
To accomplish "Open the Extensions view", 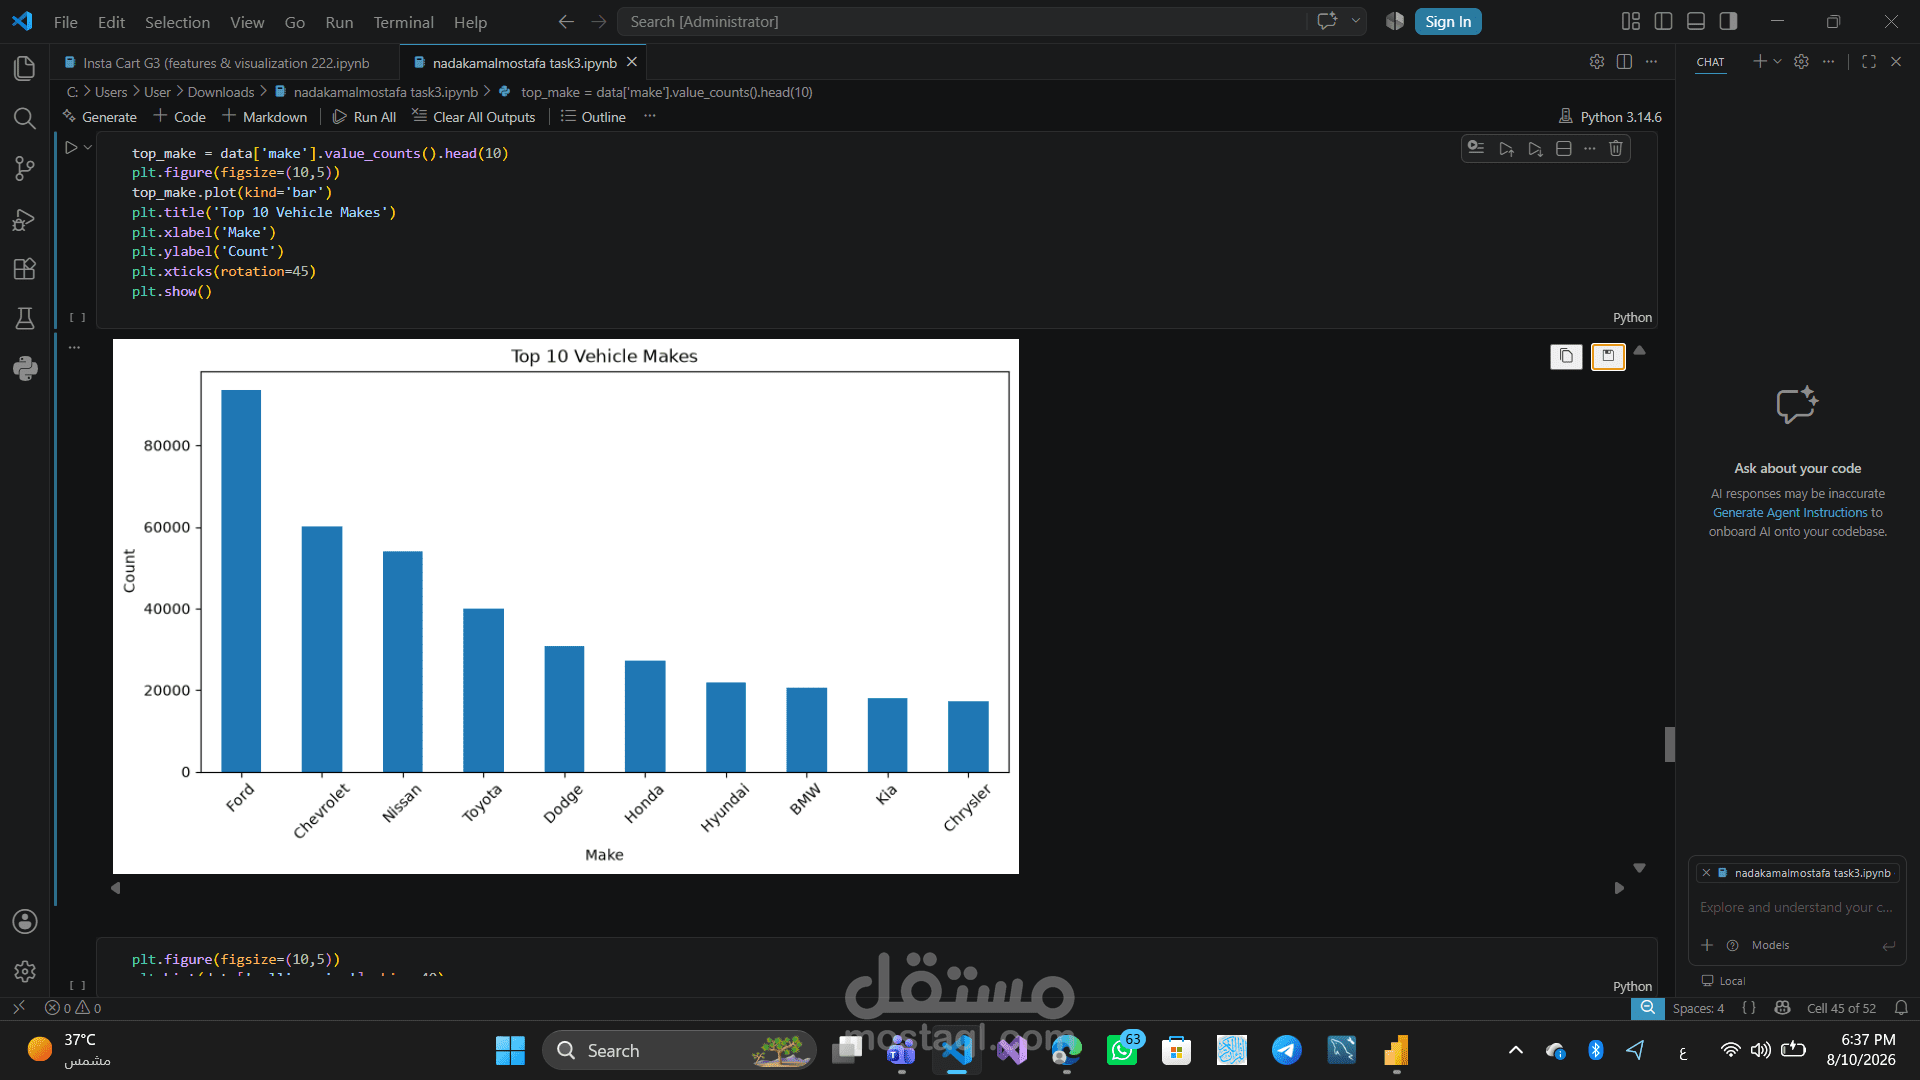I will point(25,269).
